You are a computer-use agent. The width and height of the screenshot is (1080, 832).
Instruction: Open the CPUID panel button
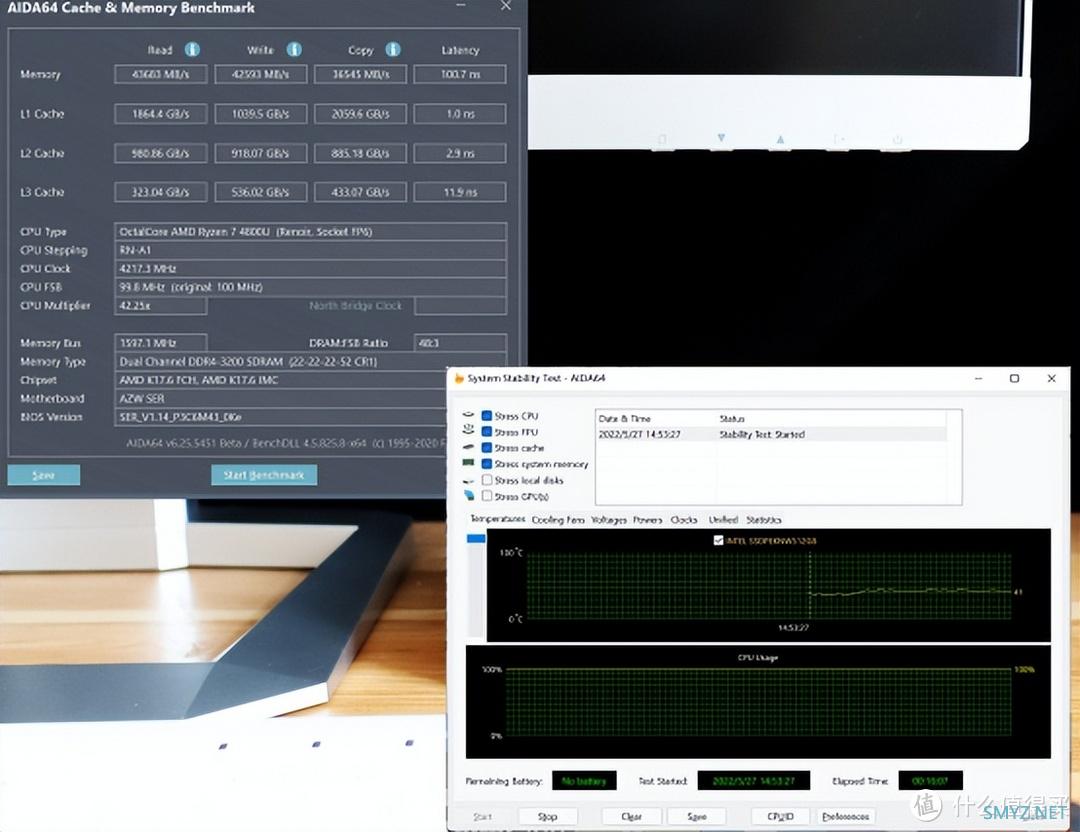click(780, 816)
